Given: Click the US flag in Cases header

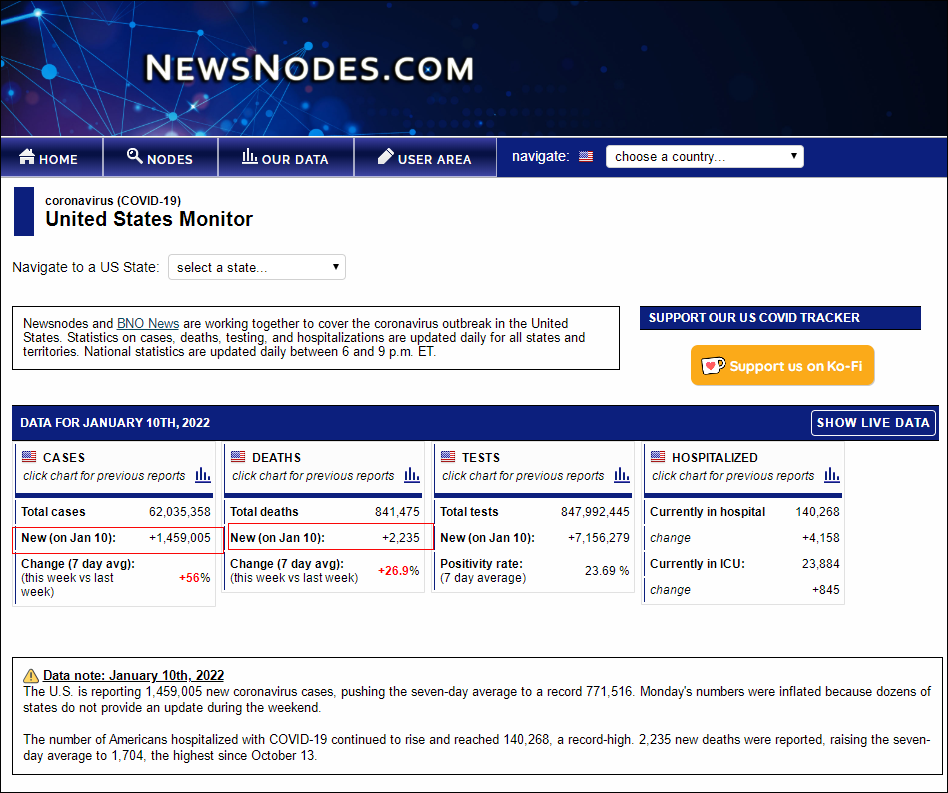Looking at the screenshot, I should pyautogui.click(x=29, y=457).
